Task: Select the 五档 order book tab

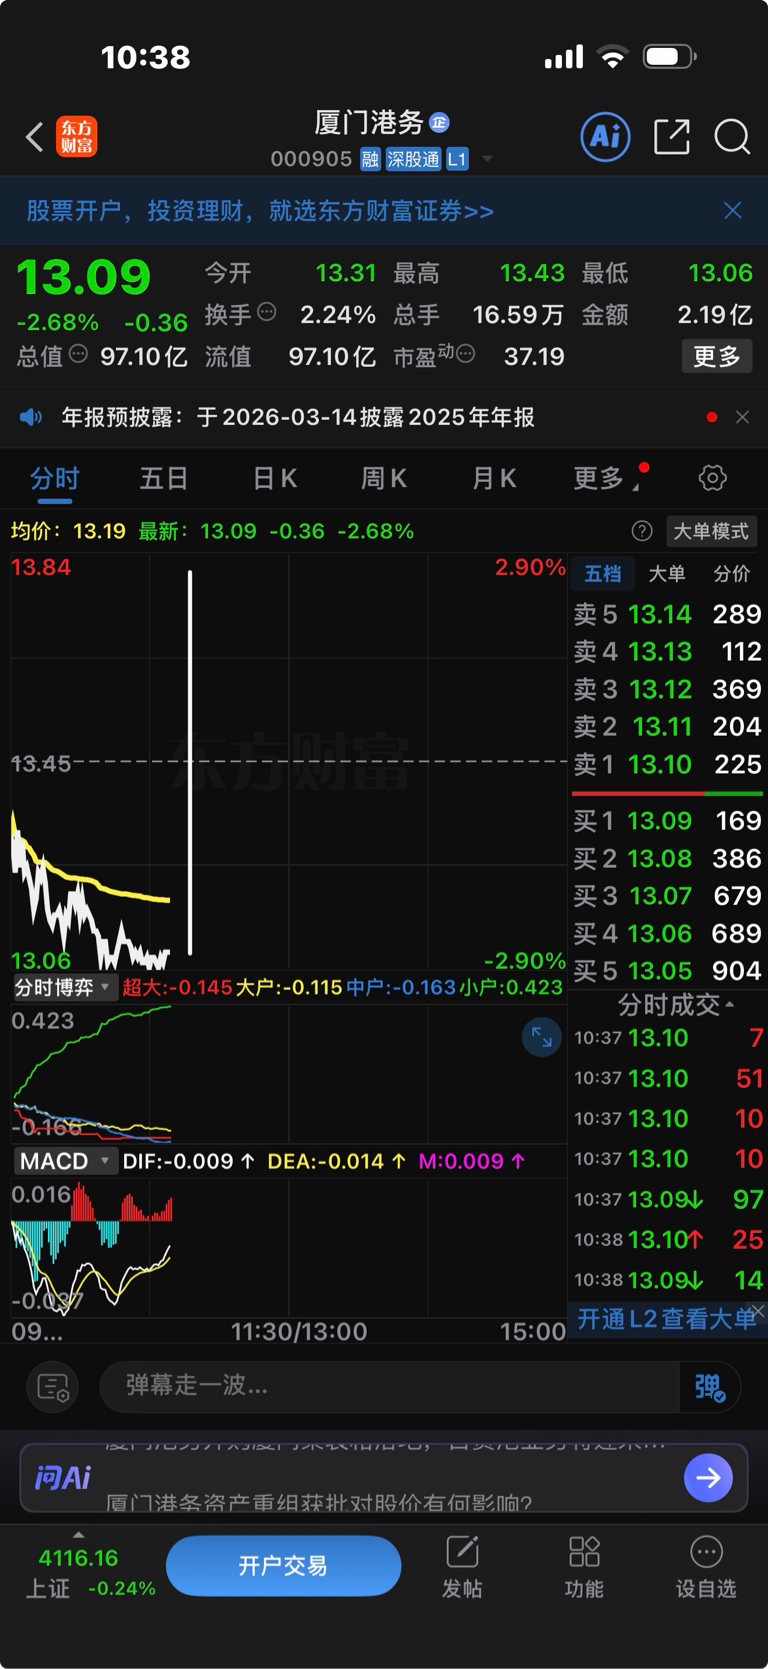Action: click(x=603, y=573)
